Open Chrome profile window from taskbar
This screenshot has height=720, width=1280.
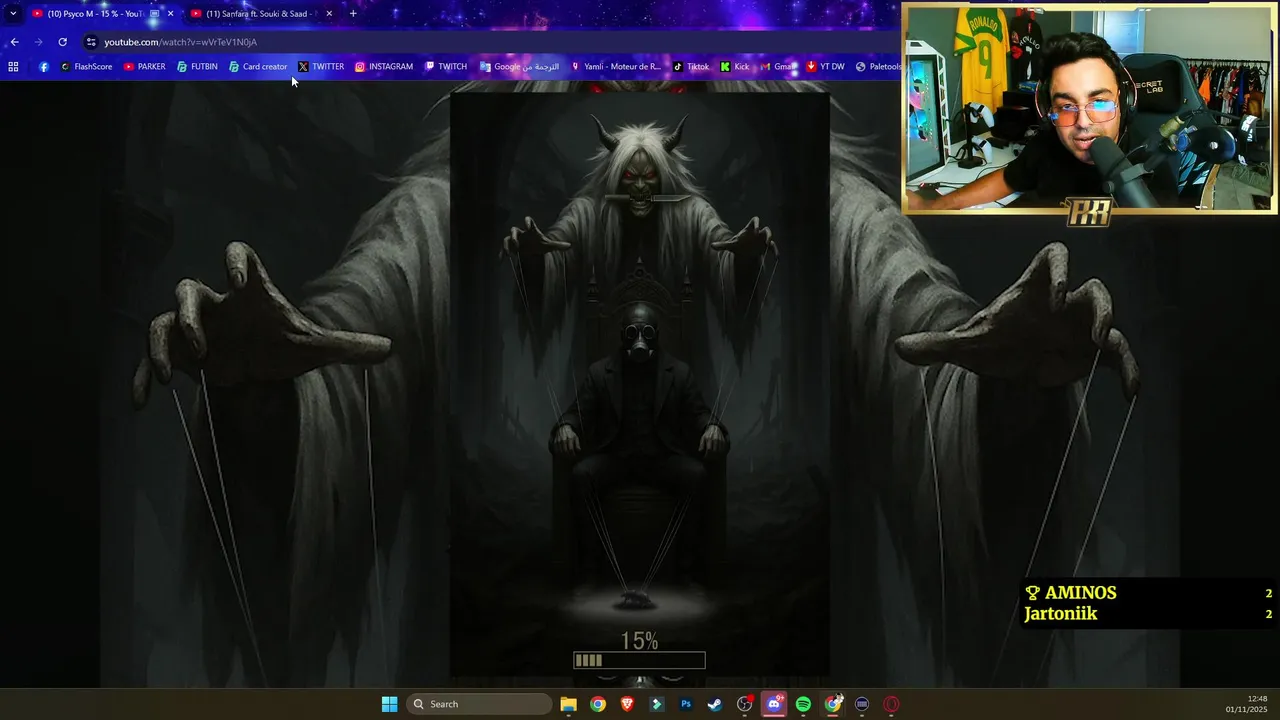[x=833, y=704]
